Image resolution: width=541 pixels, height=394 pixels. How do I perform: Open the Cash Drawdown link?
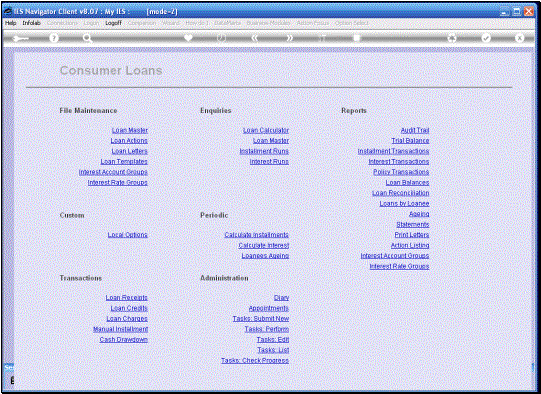click(124, 339)
